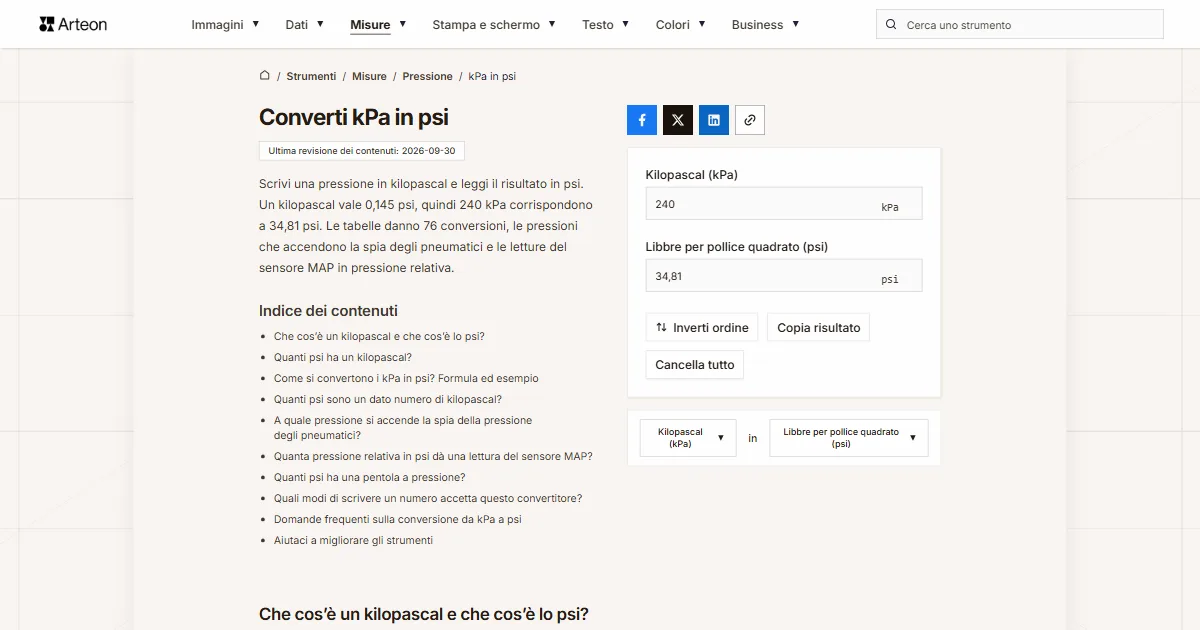The image size is (1200, 630).
Task: Share page on LinkedIn
Action: [x=714, y=120]
